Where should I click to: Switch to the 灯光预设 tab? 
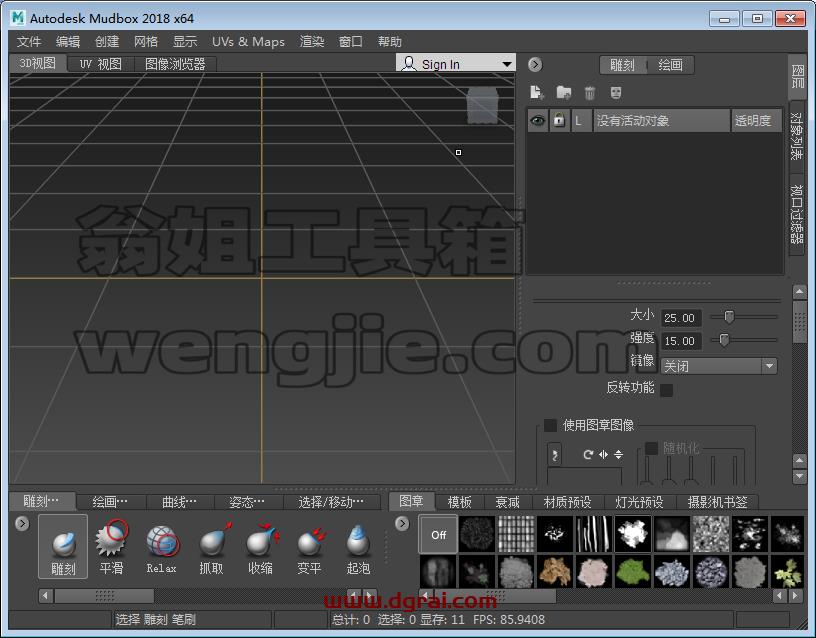[x=640, y=502]
